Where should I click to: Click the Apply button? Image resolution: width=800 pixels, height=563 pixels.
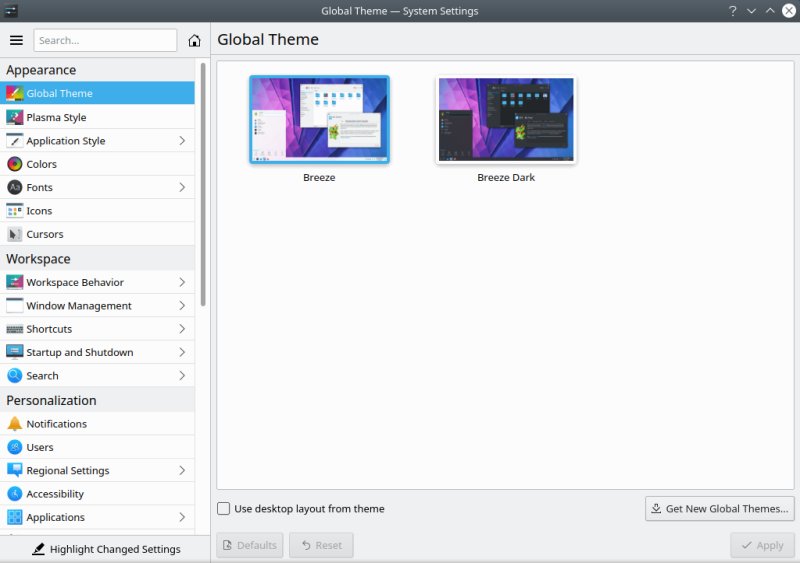click(762, 545)
